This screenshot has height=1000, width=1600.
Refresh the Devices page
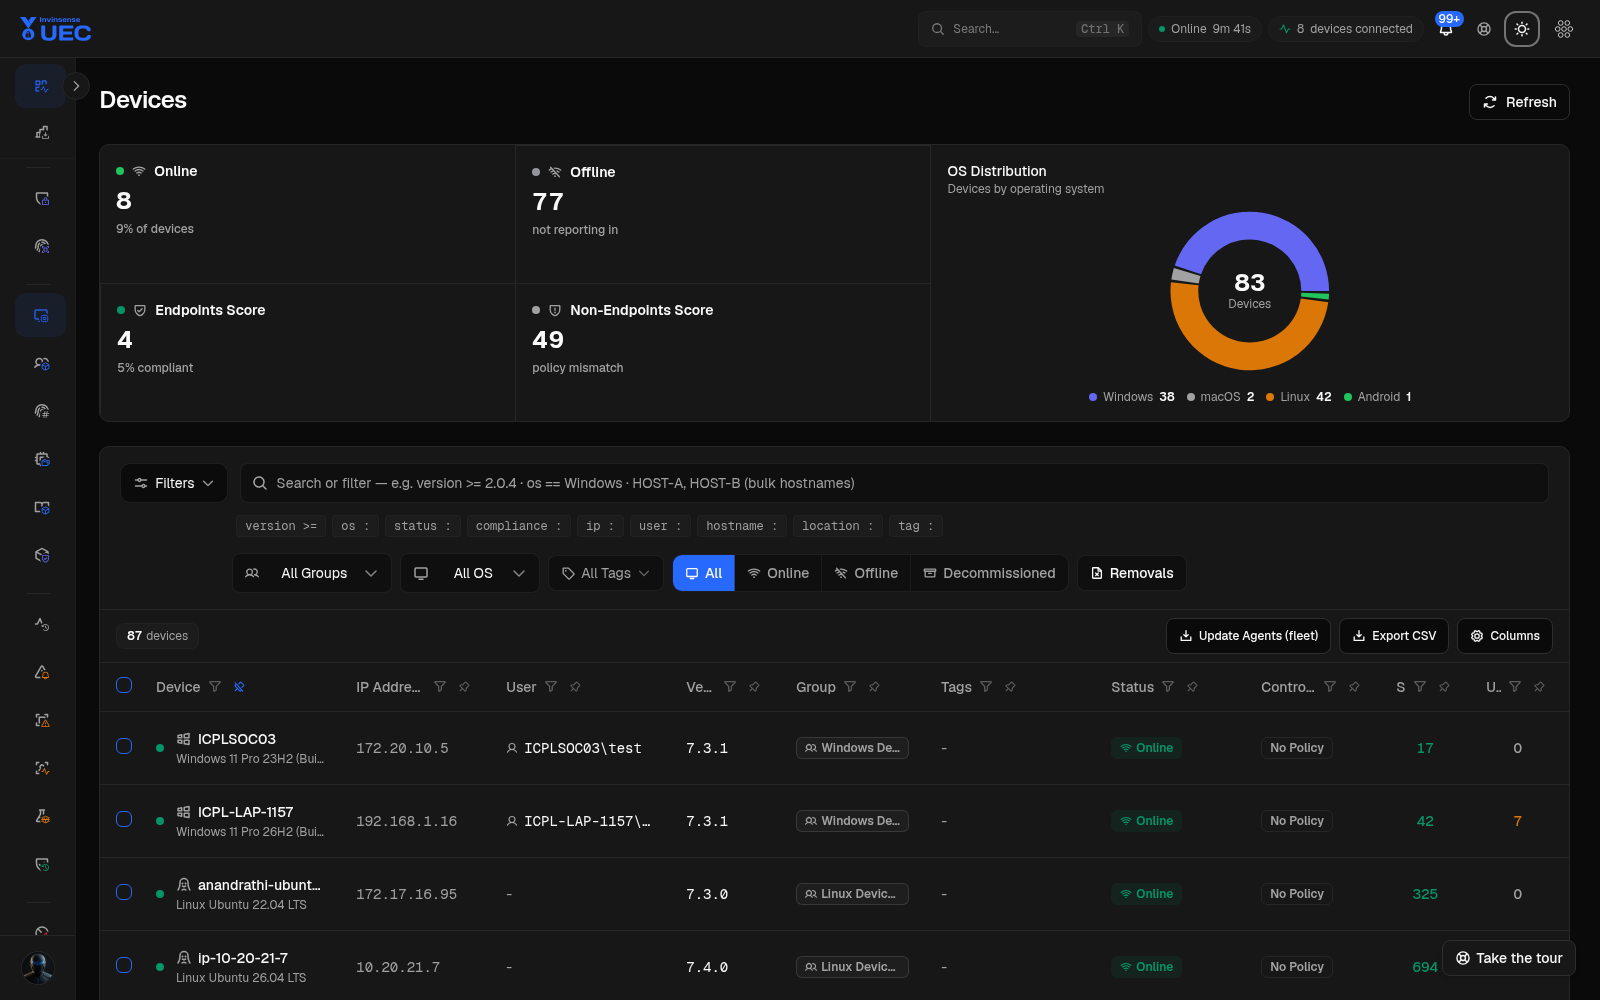point(1519,102)
